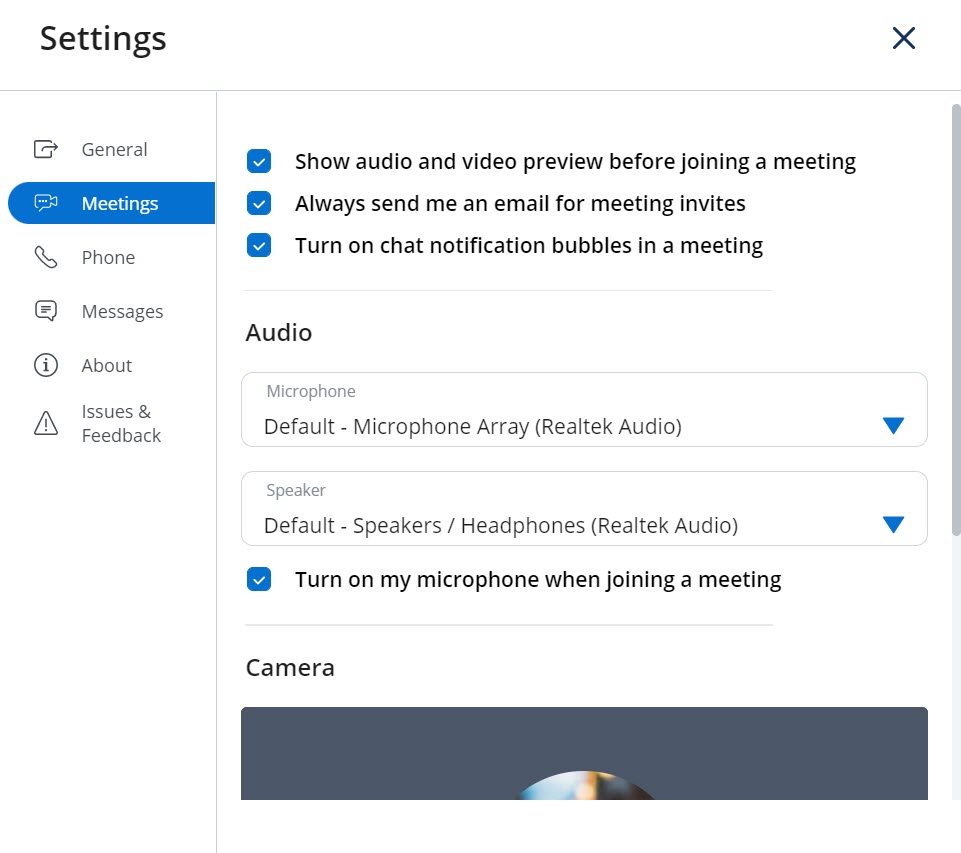Click 'Turn on my microphone' label text

(537, 580)
